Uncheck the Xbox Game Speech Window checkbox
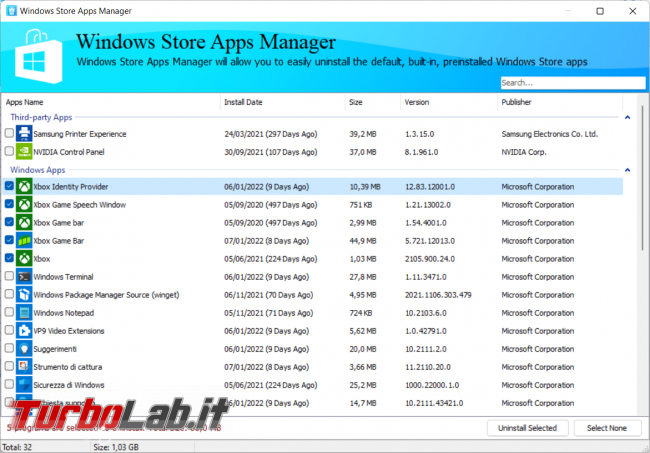Image resolution: width=650 pixels, height=453 pixels. [x=9, y=204]
